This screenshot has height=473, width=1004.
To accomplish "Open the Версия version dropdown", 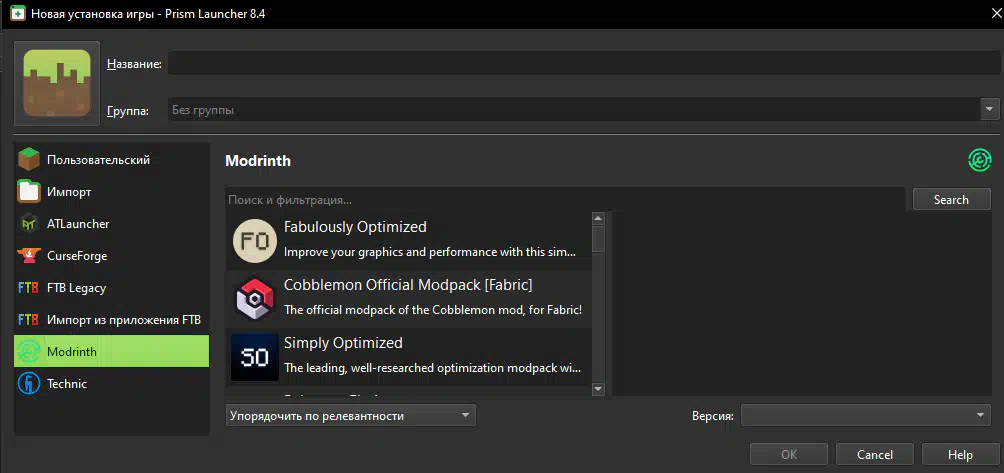I will click(x=866, y=415).
